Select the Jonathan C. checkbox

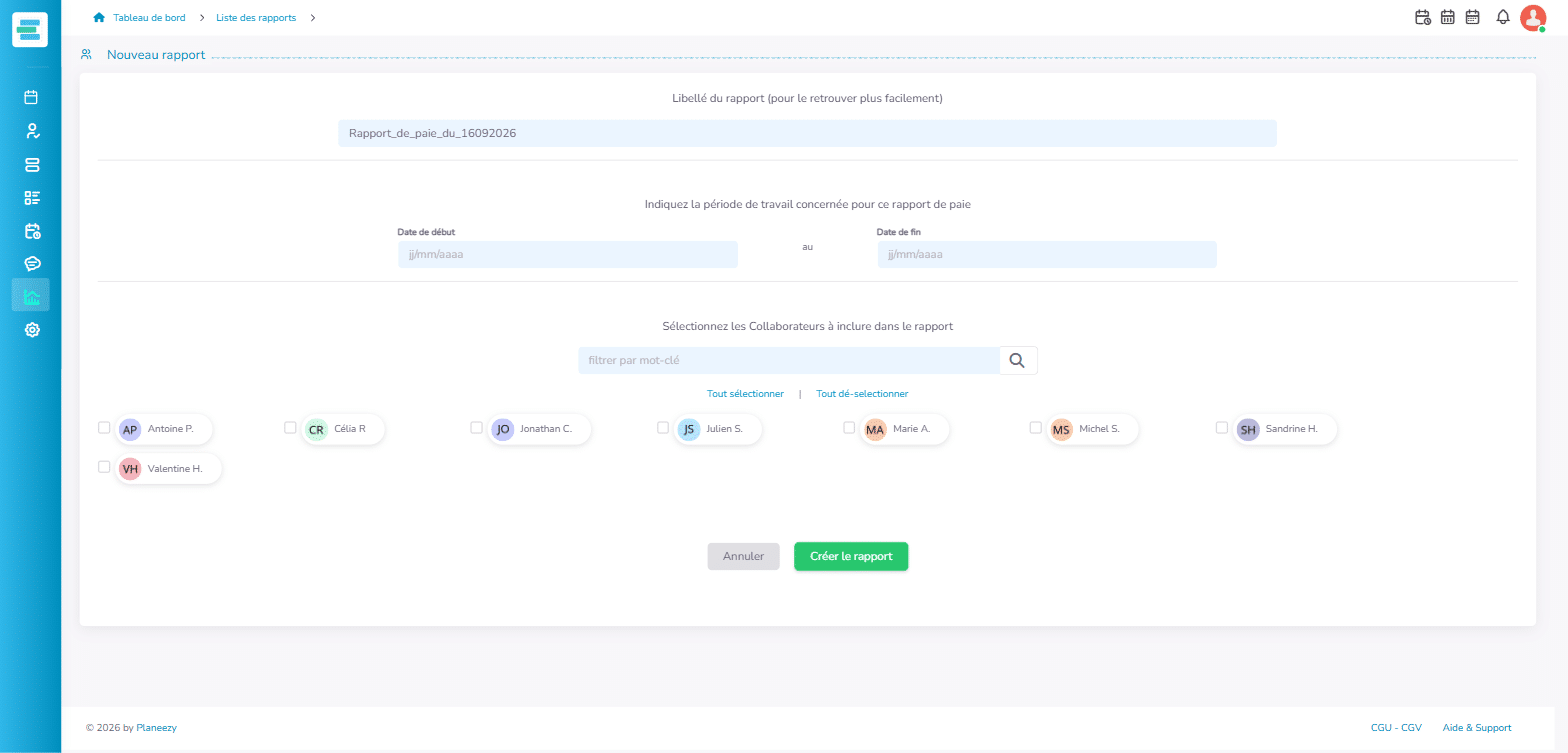tap(476, 427)
